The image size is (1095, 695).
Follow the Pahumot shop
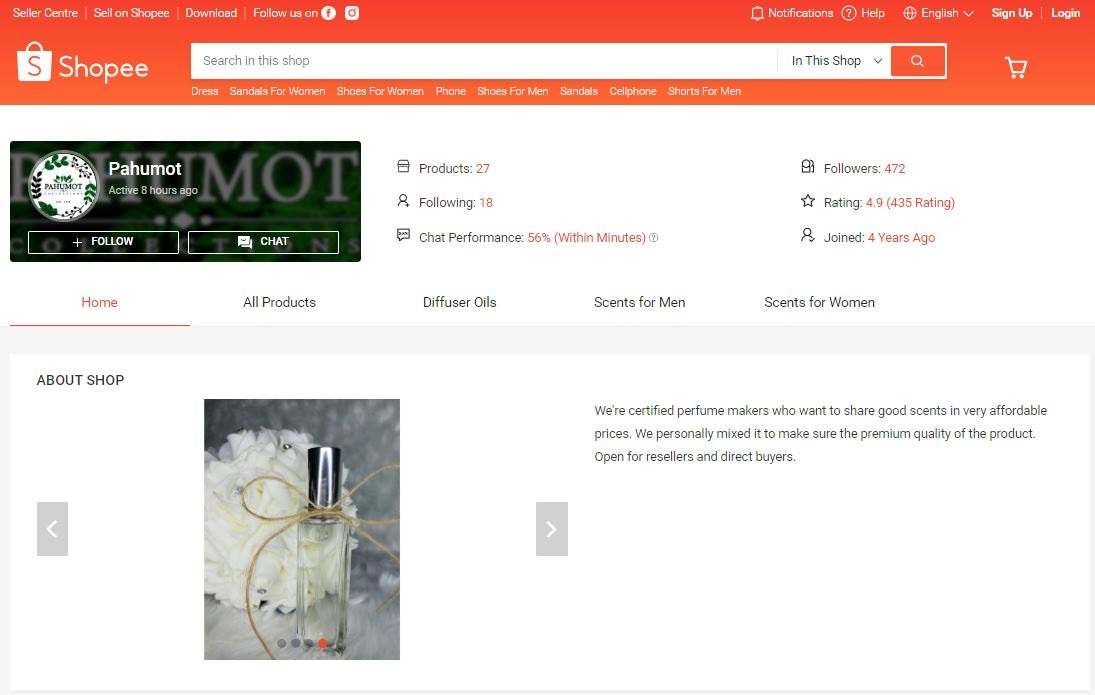103,242
